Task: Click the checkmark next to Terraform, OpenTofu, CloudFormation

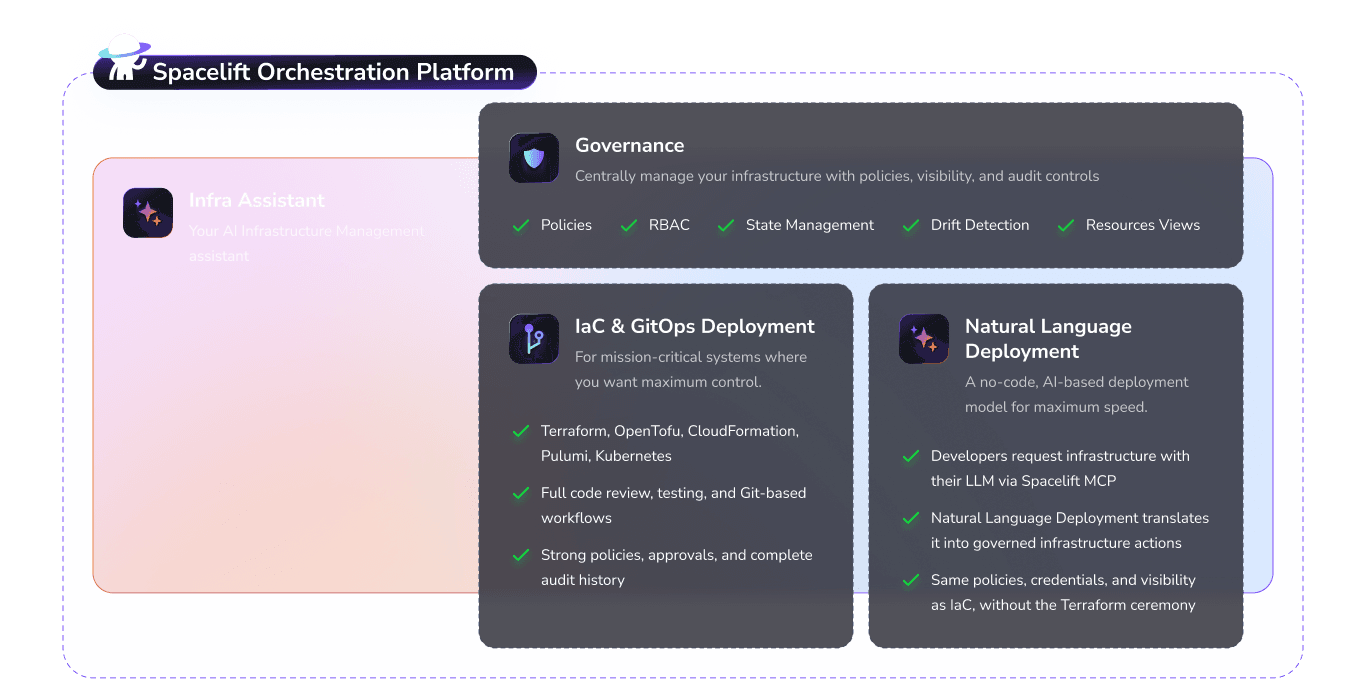Action: (521, 431)
